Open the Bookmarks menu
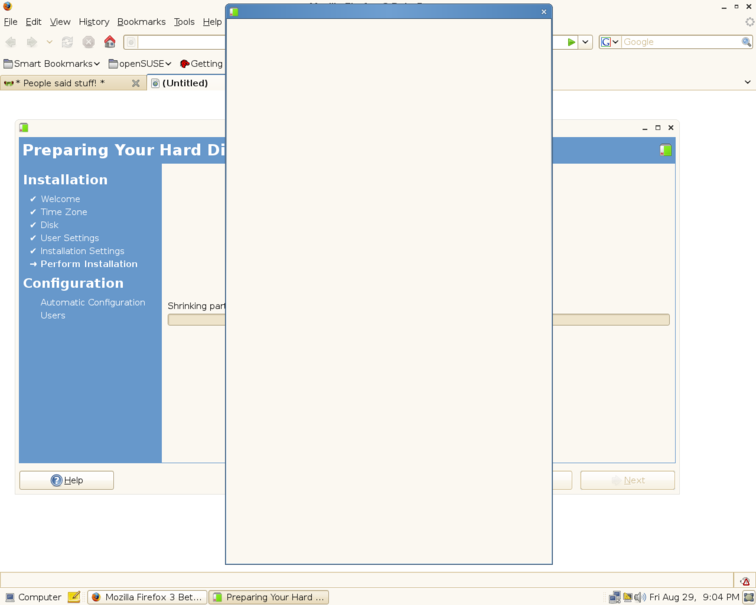Viewport: 756px width, 605px height. (141, 21)
